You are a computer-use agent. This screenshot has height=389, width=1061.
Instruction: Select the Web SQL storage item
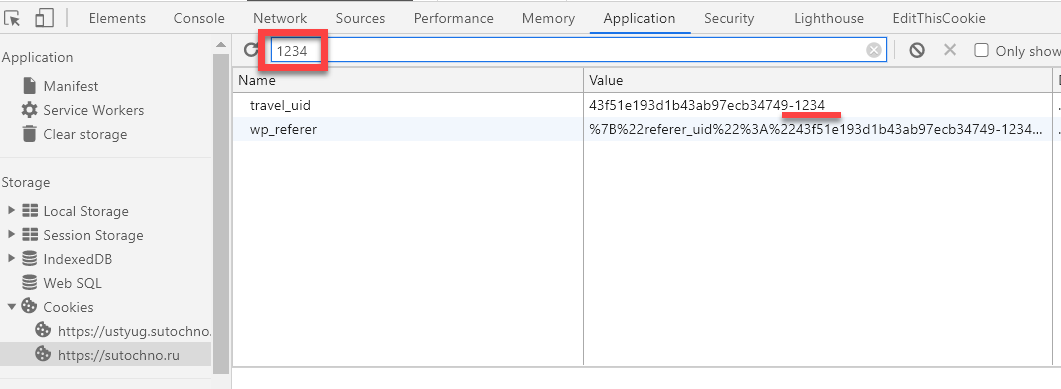pos(72,283)
